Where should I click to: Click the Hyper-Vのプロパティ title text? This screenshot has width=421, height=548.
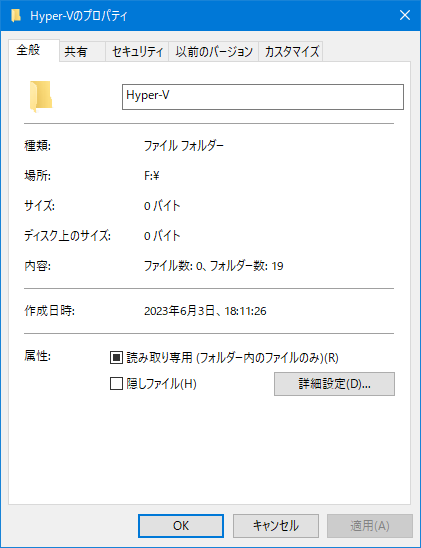tap(79, 16)
